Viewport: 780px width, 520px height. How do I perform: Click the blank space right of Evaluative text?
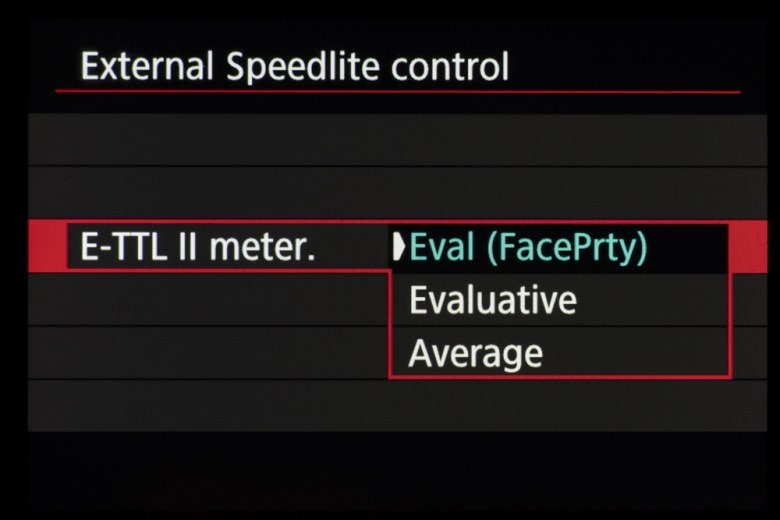(x=650, y=300)
